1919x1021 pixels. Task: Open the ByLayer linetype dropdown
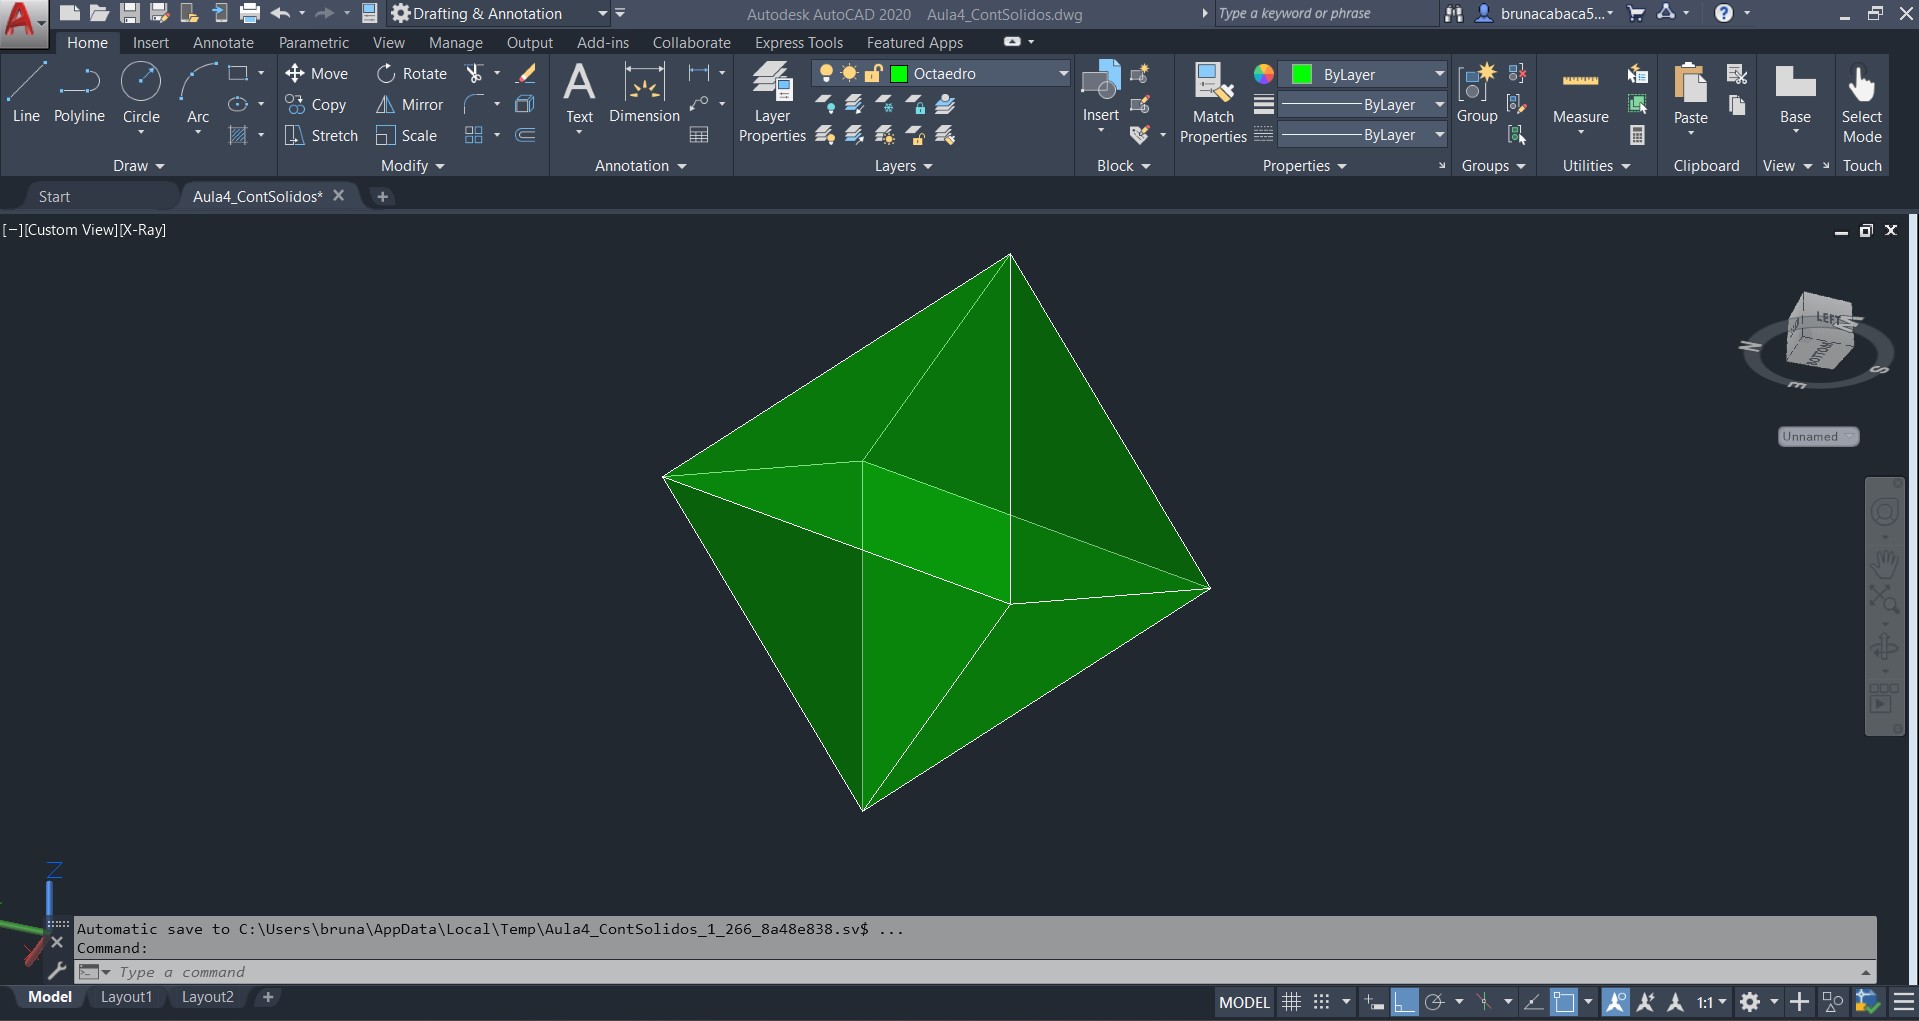(x=1439, y=134)
